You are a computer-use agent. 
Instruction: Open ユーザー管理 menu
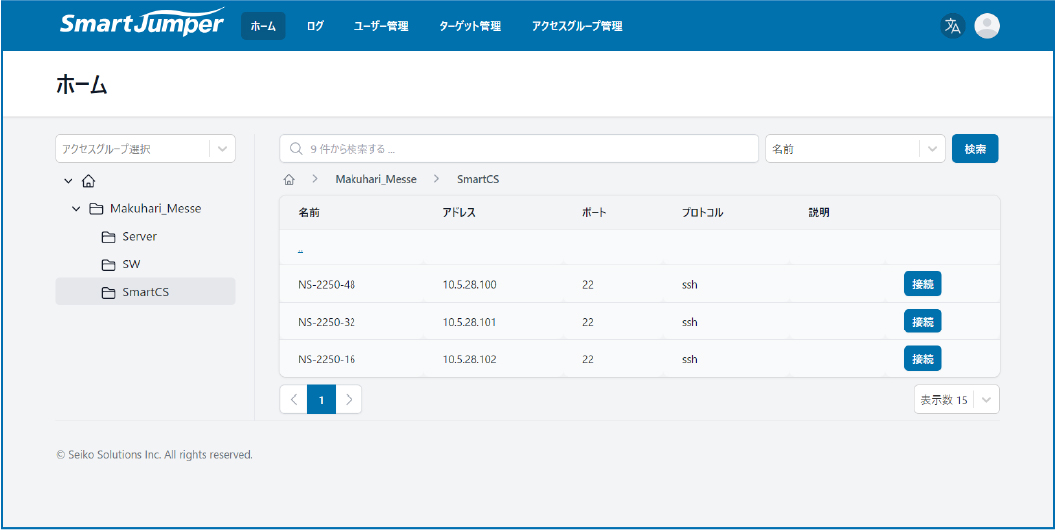(x=381, y=26)
